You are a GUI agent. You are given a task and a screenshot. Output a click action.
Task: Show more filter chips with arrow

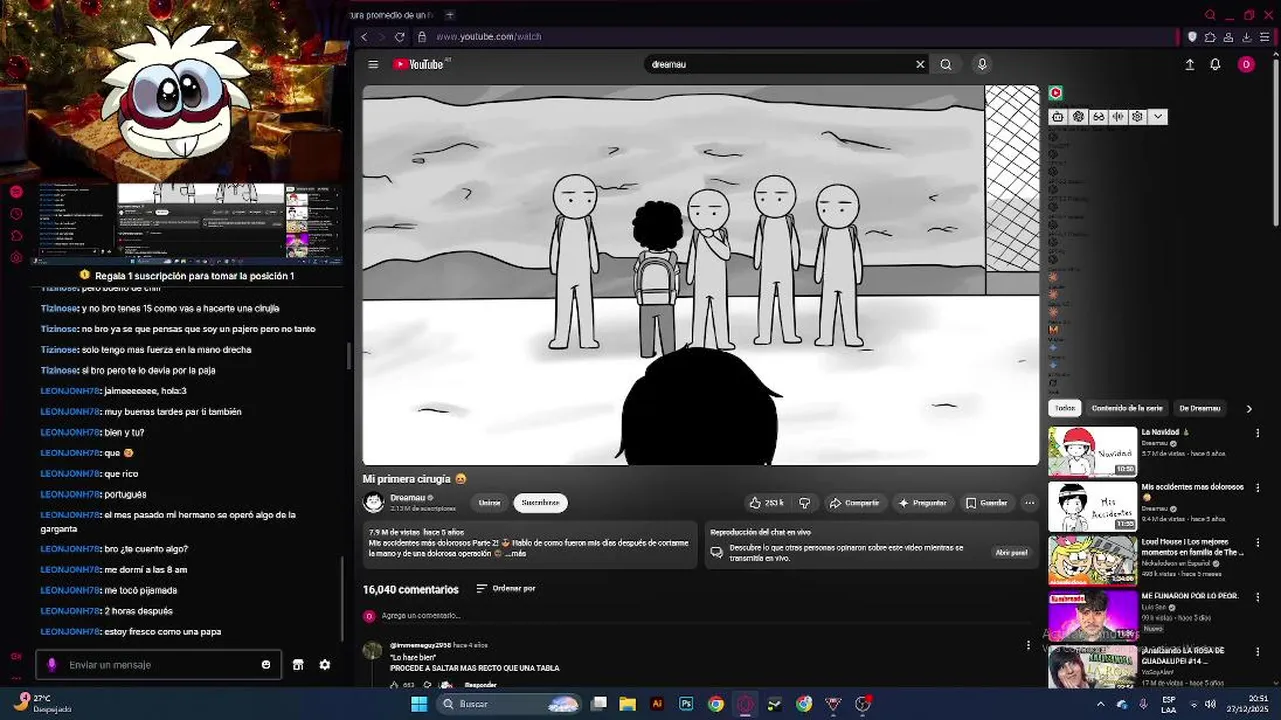pyautogui.click(x=1249, y=408)
